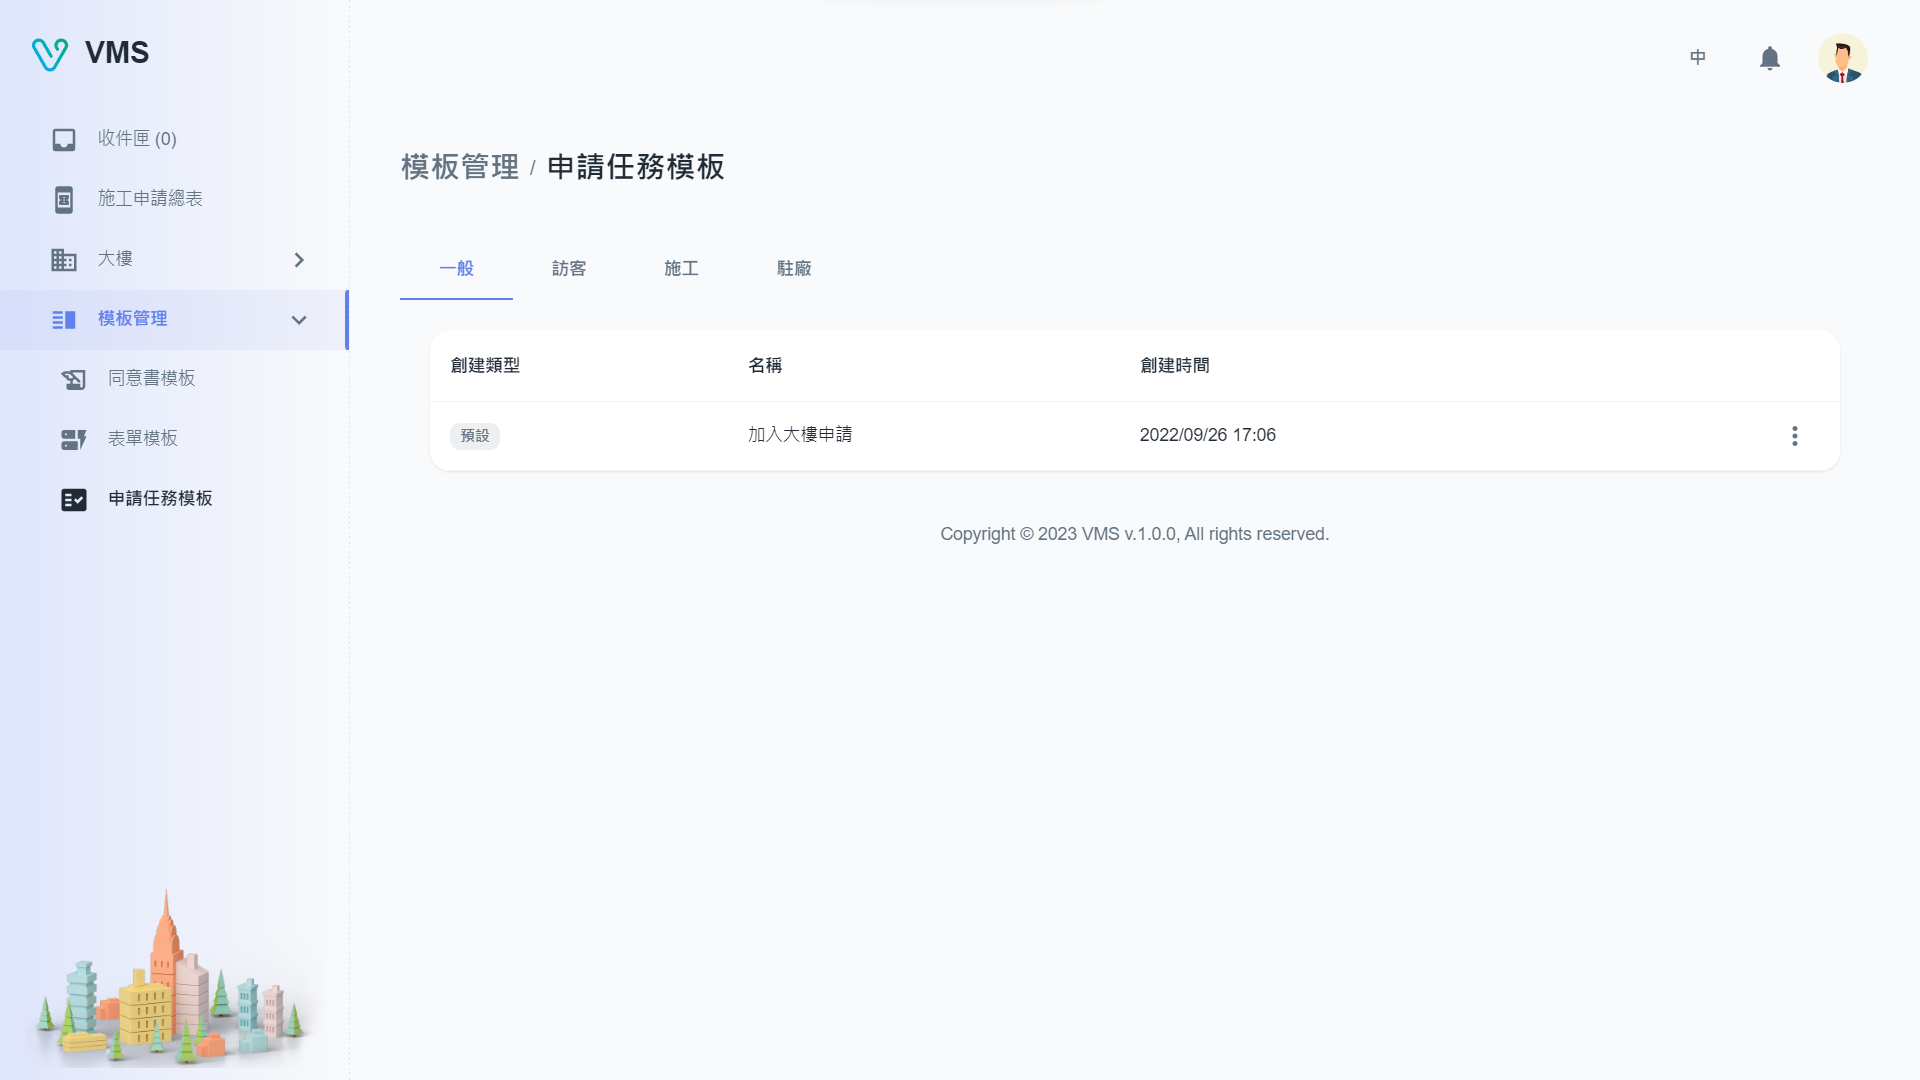The image size is (1920, 1080).
Task: Open notifications bell
Action: (x=1769, y=59)
